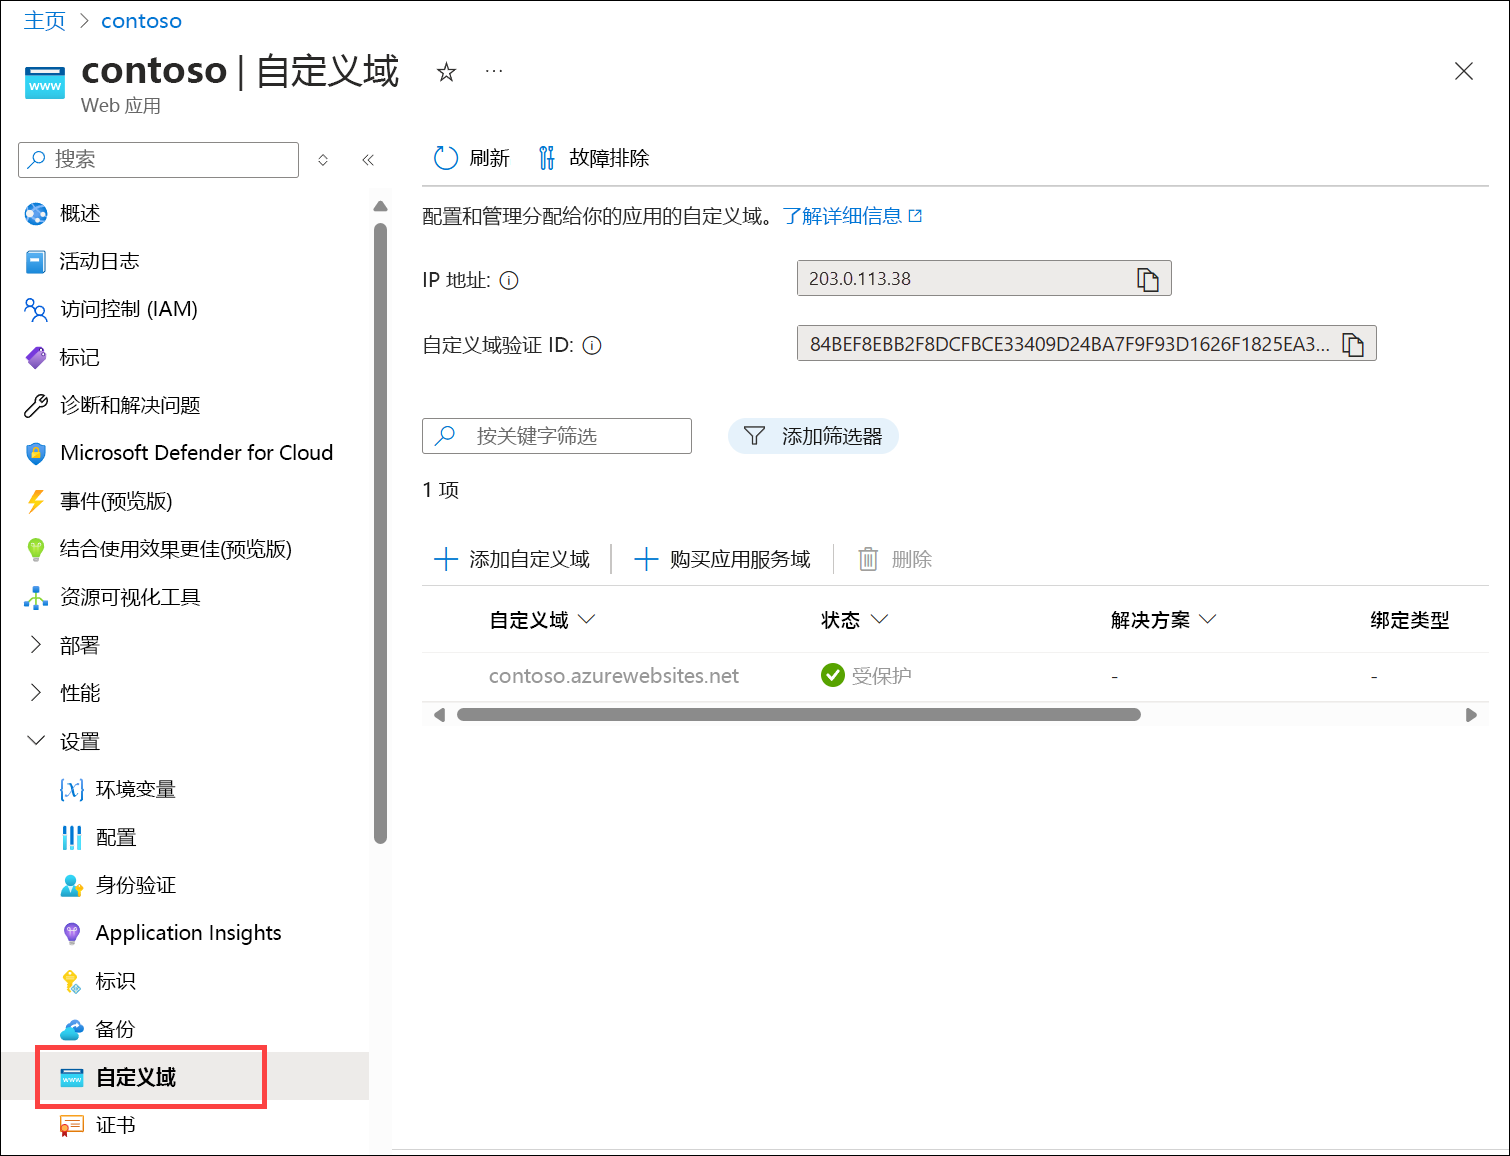The height and width of the screenshot is (1156, 1510).
Task: Open the contoso breadcrumb link
Action: (x=141, y=21)
